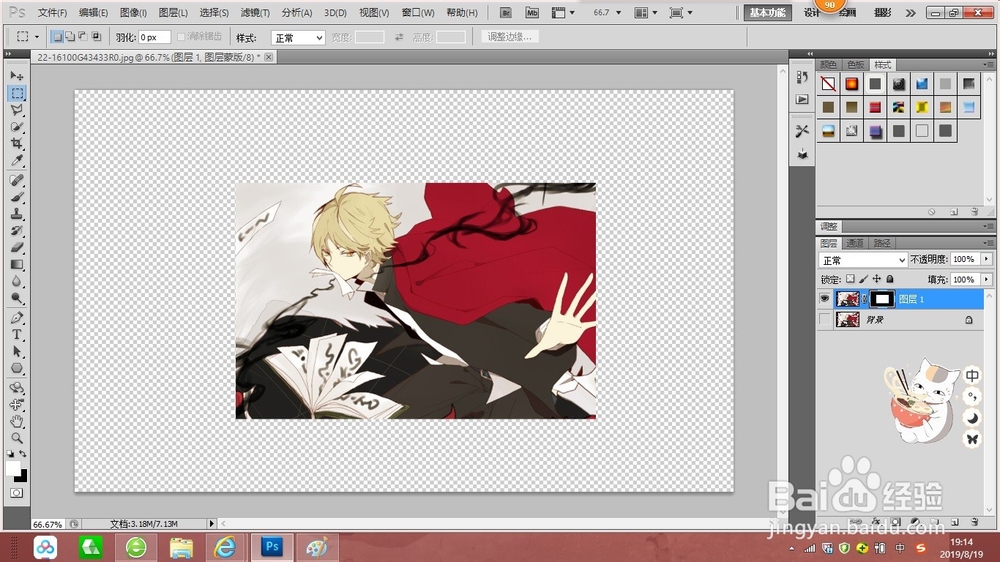The width and height of the screenshot is (1000, 562).
Task: Launch Adobe Bridge from the top bar
Action: [x=506, y=13]
